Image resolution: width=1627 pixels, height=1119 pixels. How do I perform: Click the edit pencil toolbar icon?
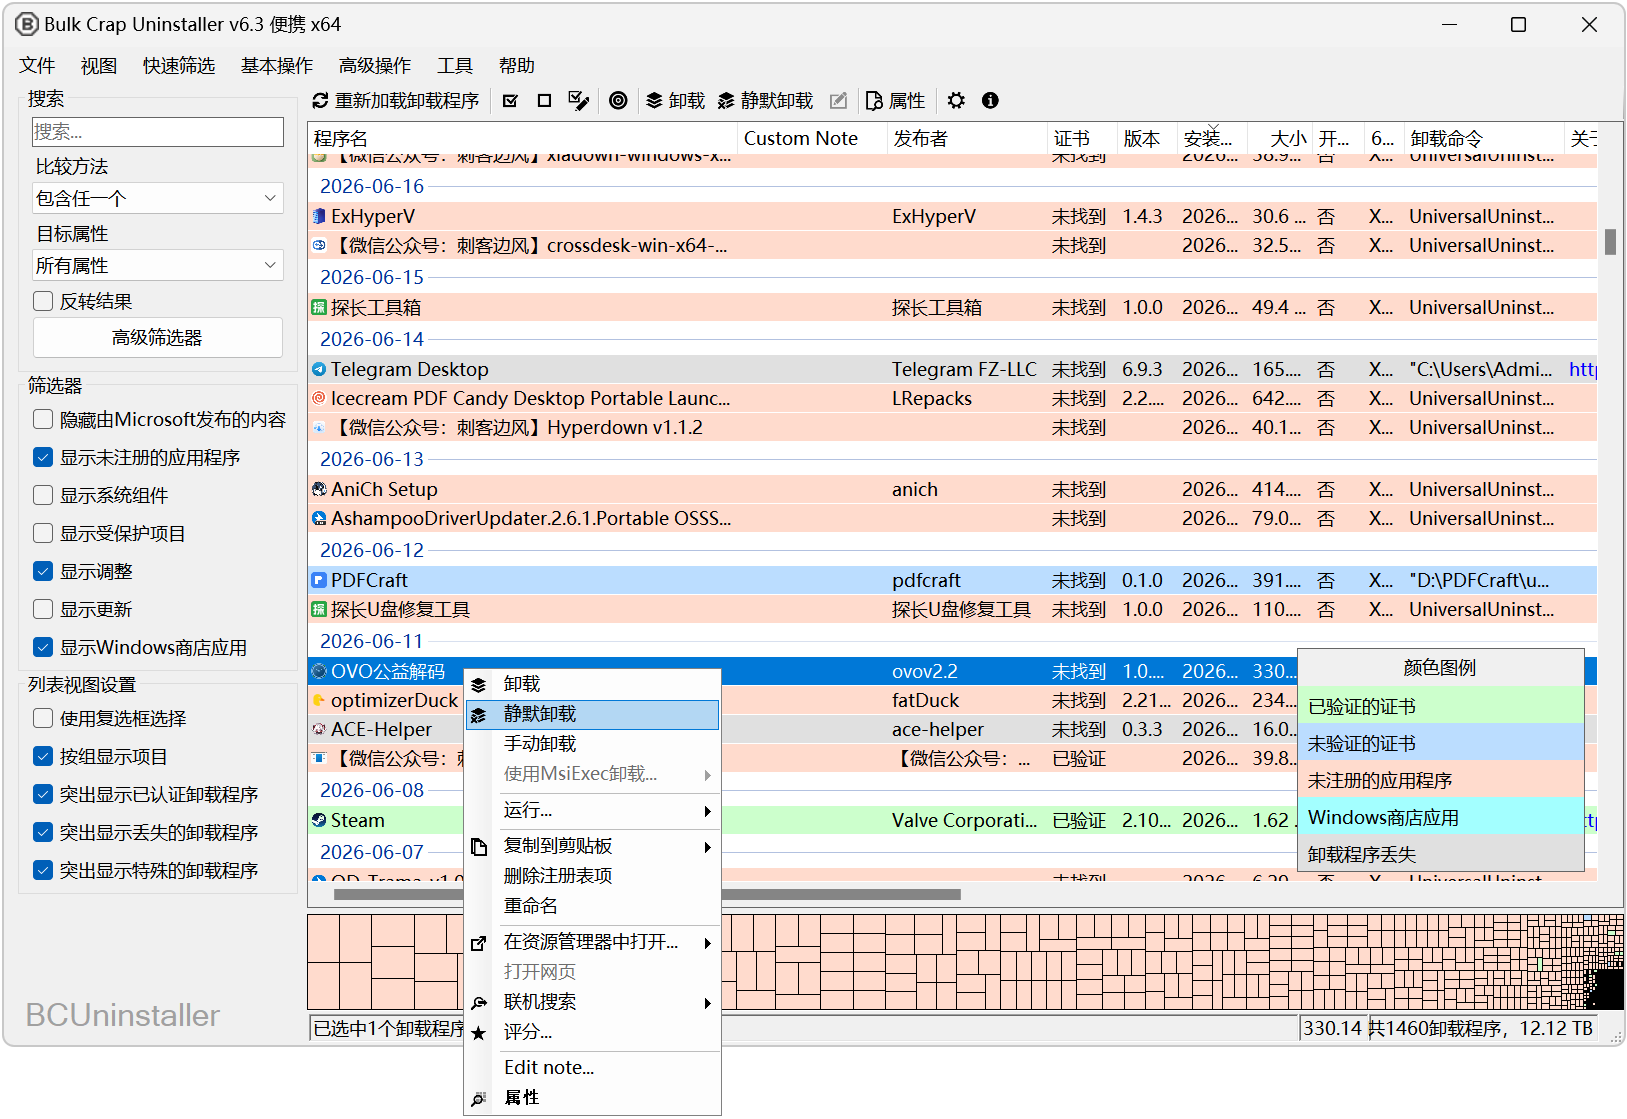pos(839,101)
